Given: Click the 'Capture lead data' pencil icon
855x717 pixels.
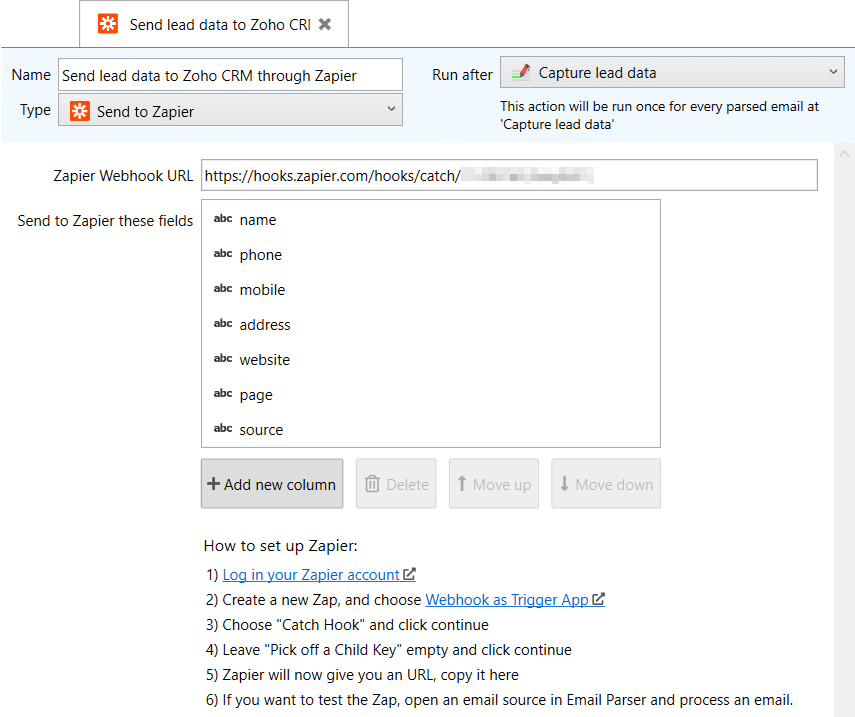Looking at the screenshot, I should click(521, 72).
